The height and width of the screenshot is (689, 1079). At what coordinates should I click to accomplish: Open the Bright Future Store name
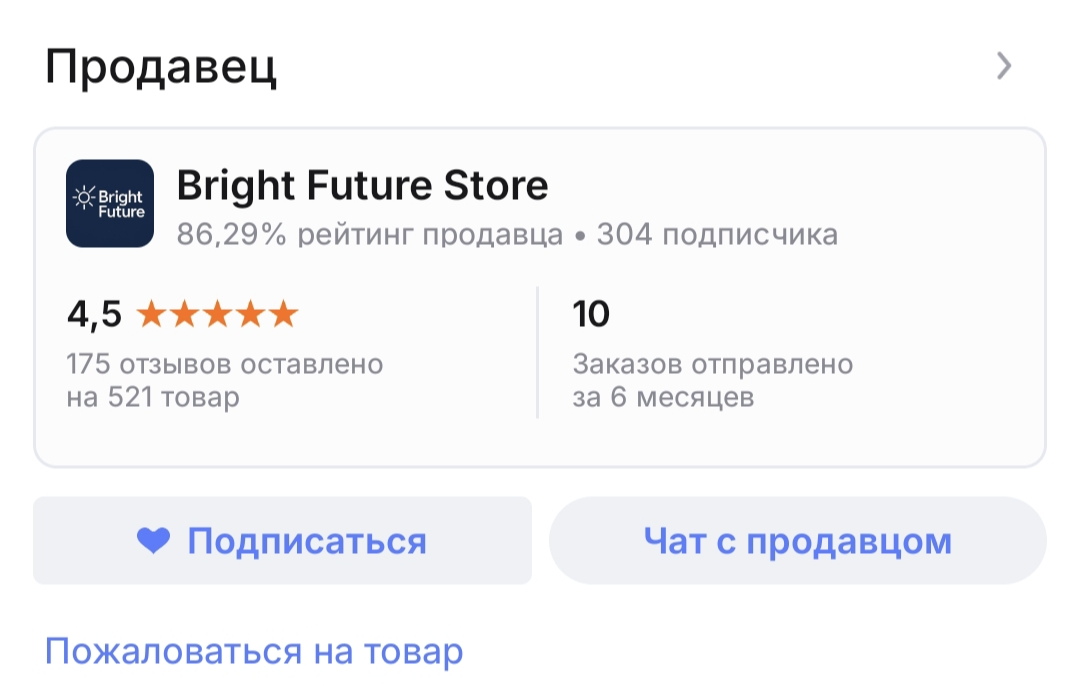coord(362,187)
